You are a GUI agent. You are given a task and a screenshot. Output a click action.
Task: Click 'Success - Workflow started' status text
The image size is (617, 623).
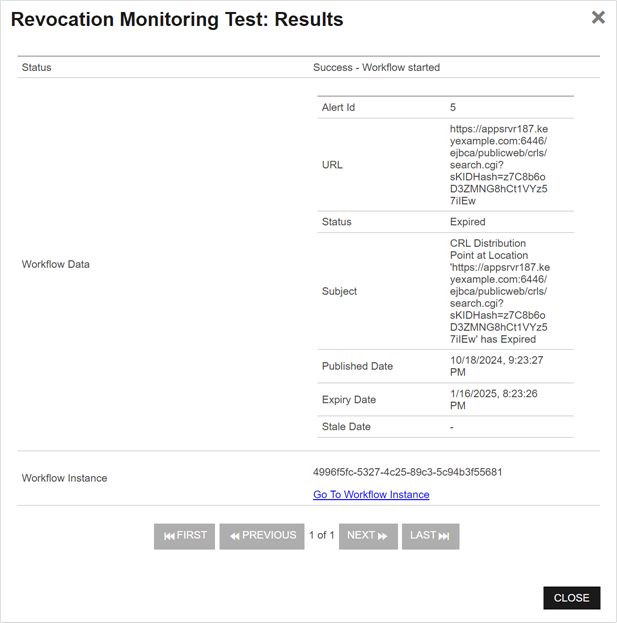376,68
